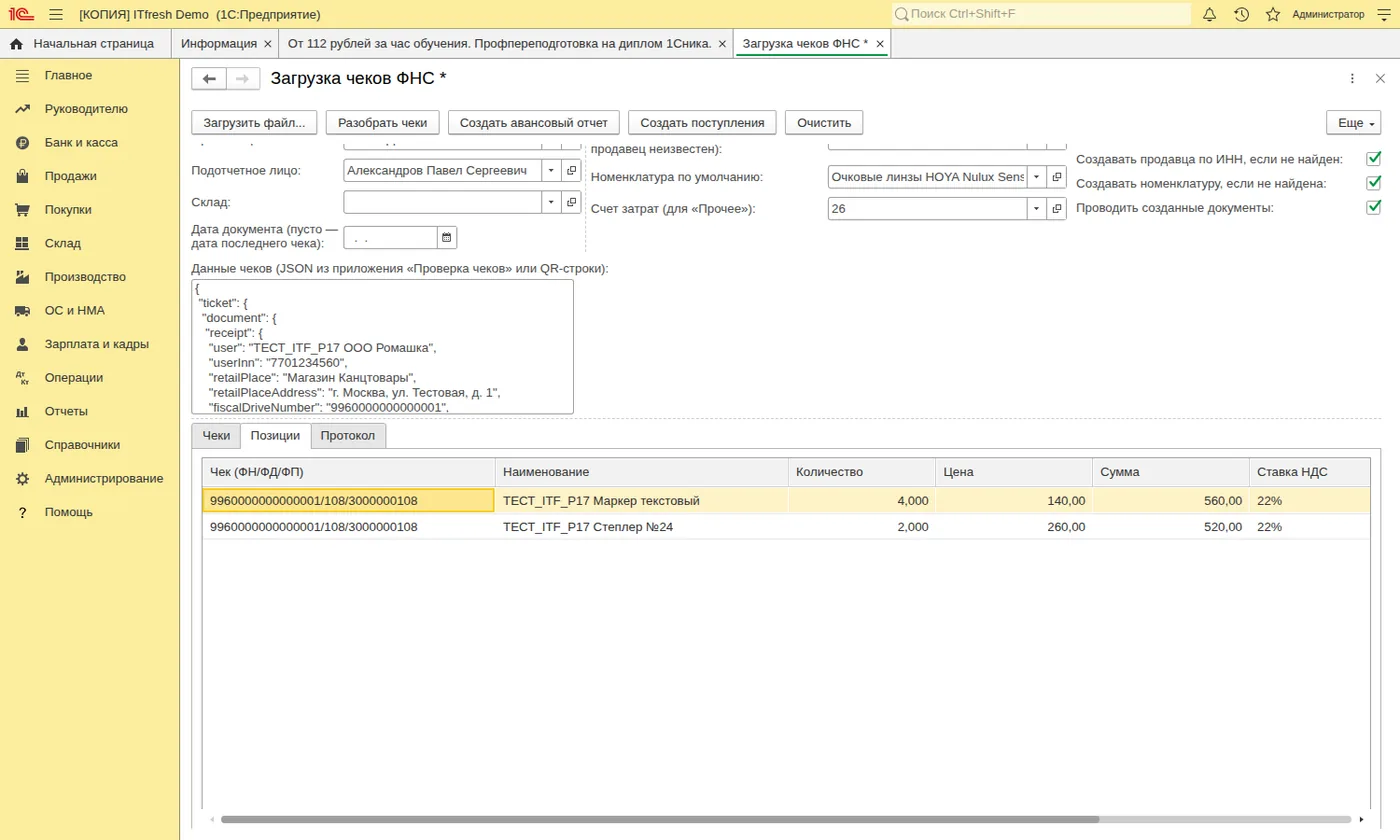Click the Очистить button
The height and width of the screenshot is (840, 1400).
(824, 123)
